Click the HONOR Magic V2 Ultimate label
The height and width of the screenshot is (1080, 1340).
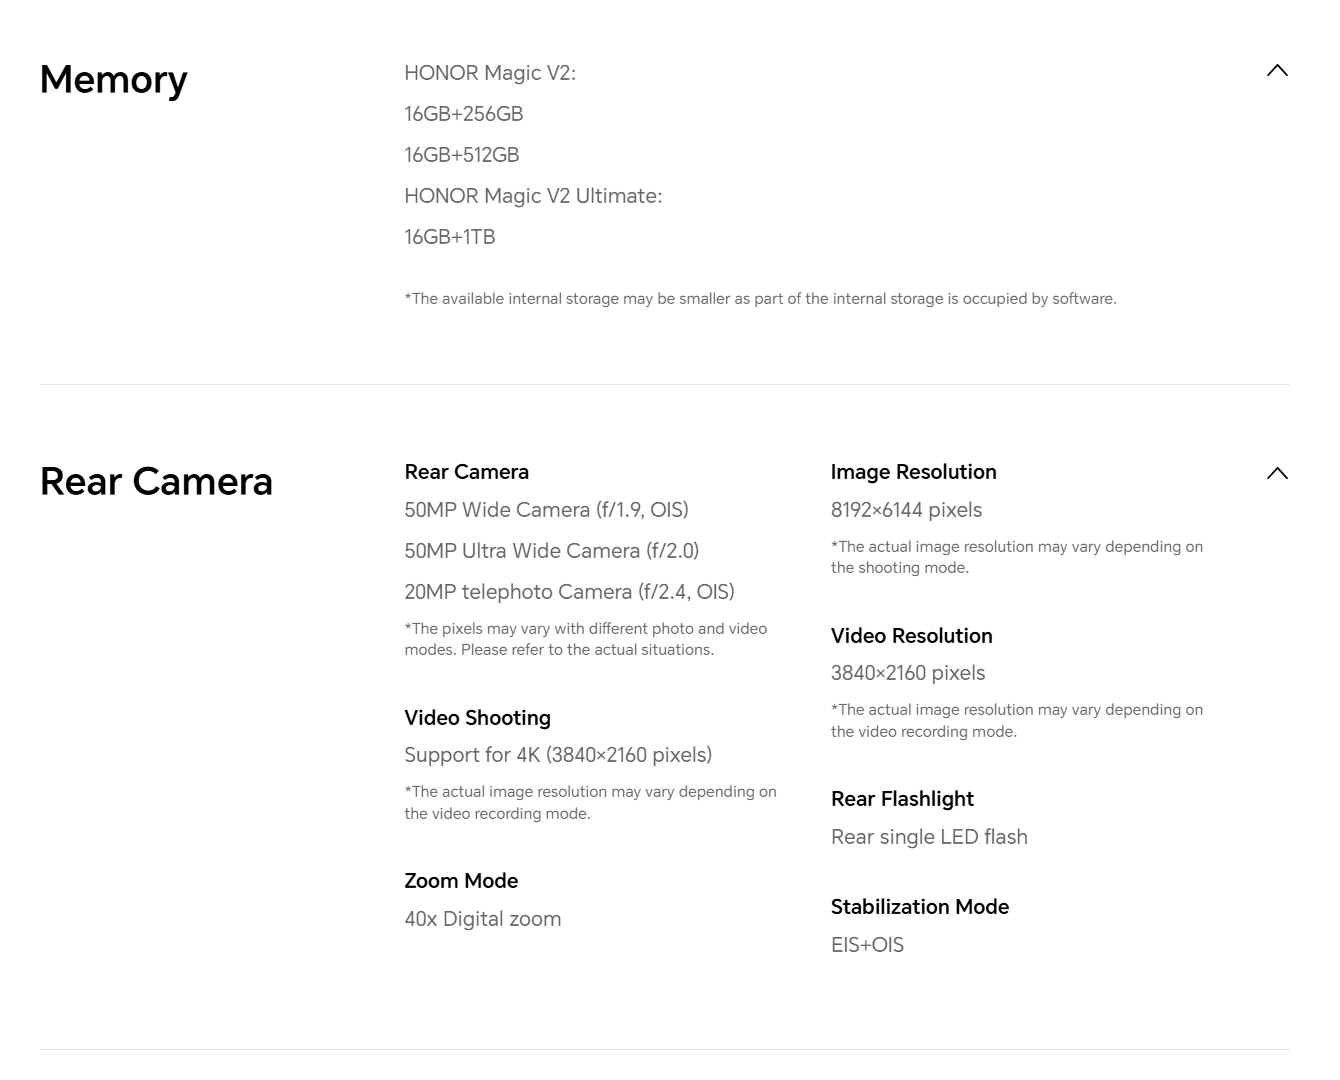pyautogui.click(x=533, y=196)
